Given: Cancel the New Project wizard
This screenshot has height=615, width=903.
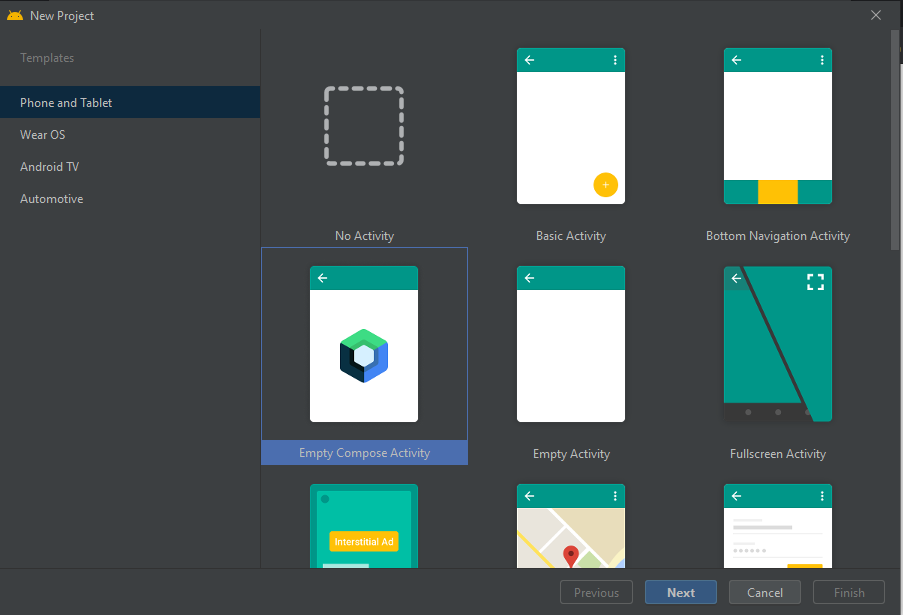Looking at the screenshot, I should tap(764, 591).
